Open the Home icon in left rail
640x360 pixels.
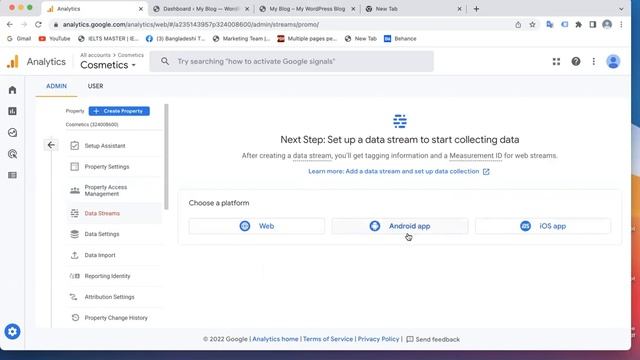click(x=12, y=90)
